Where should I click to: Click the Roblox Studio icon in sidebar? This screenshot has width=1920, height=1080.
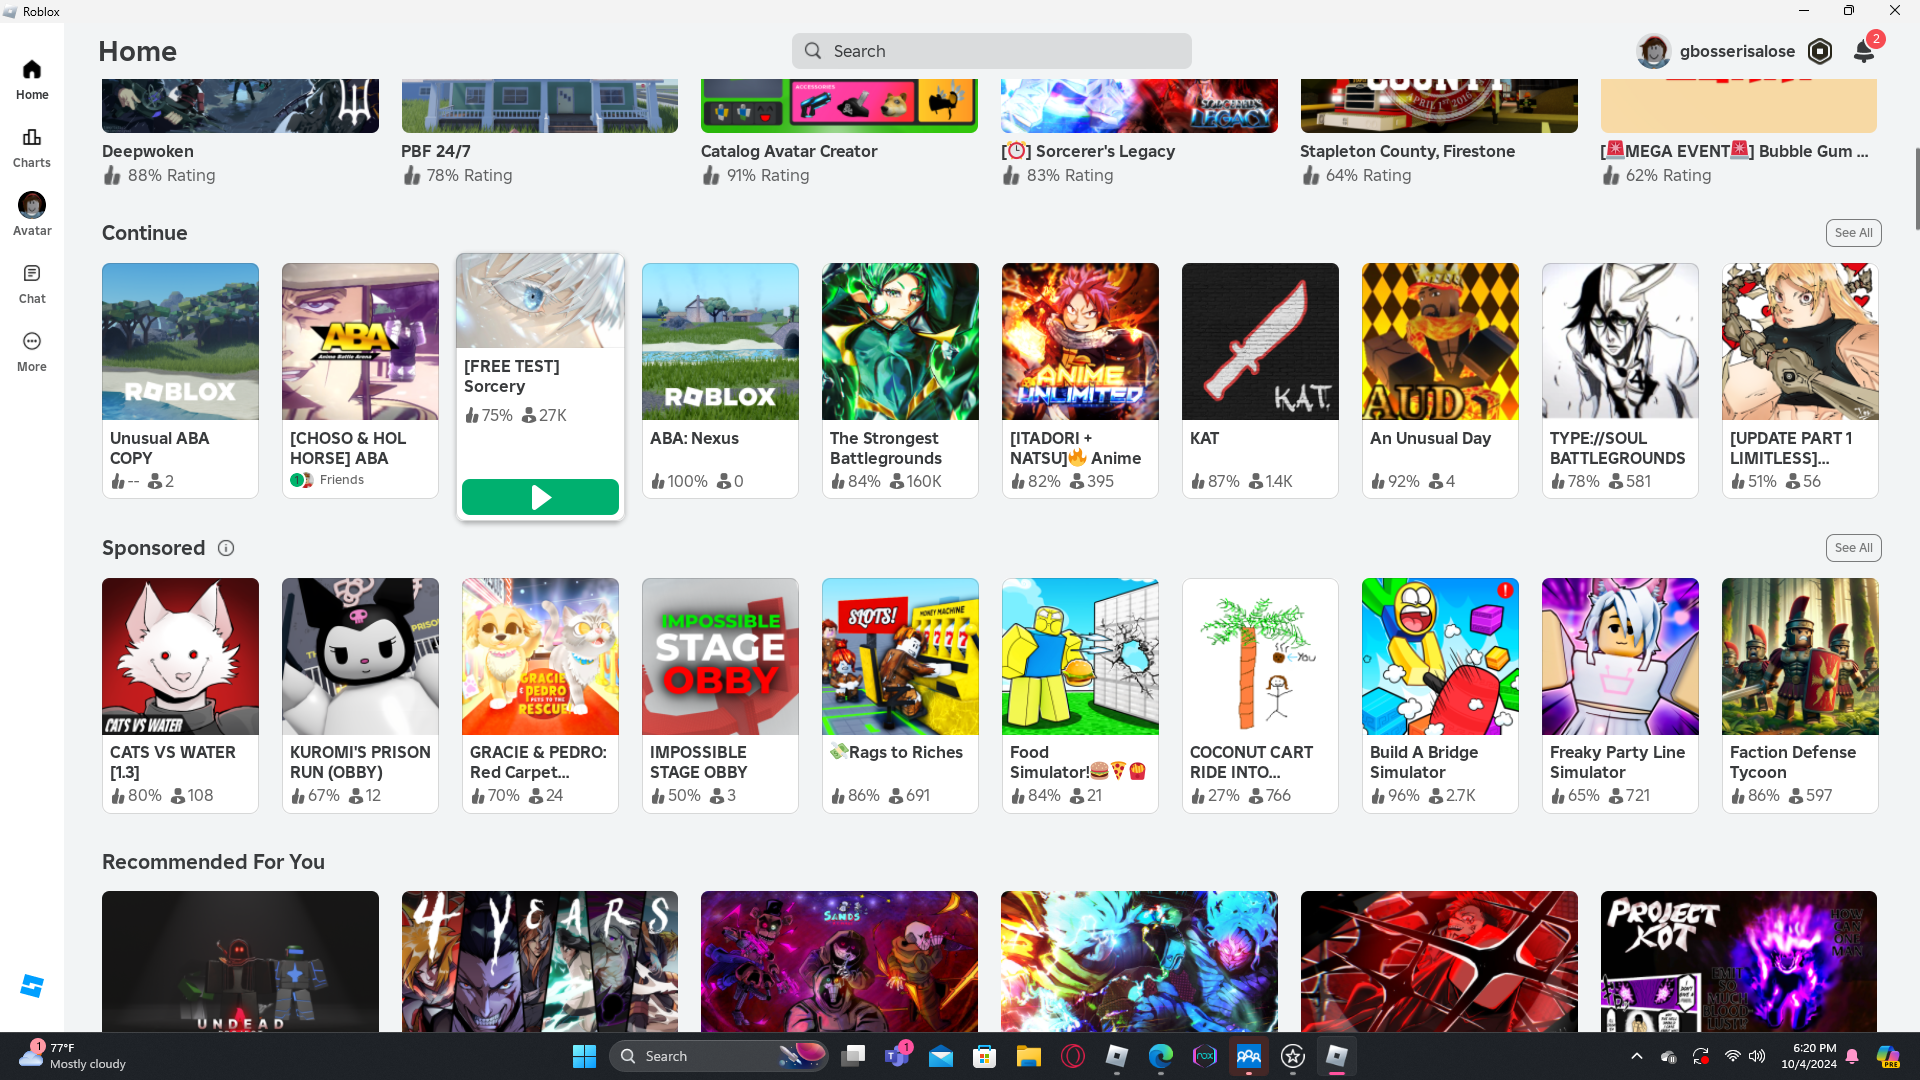tap(32, 986)
